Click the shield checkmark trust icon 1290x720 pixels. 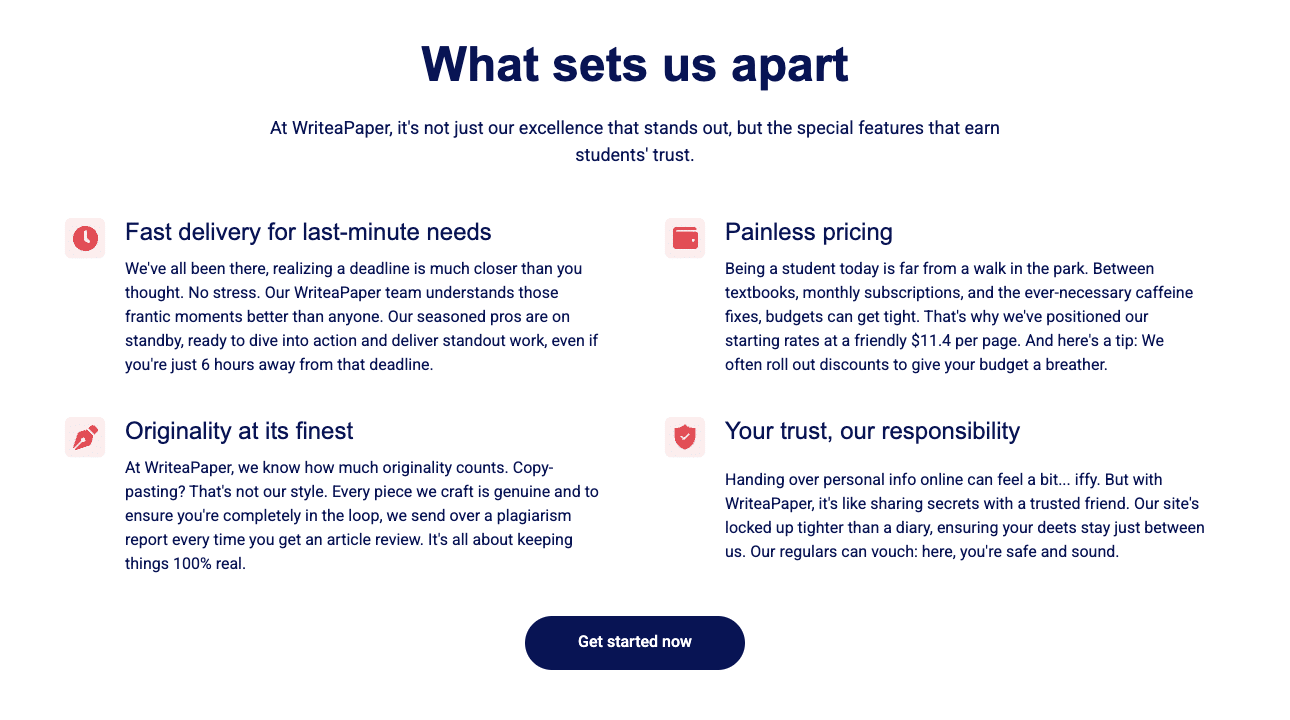coord(685,437)
